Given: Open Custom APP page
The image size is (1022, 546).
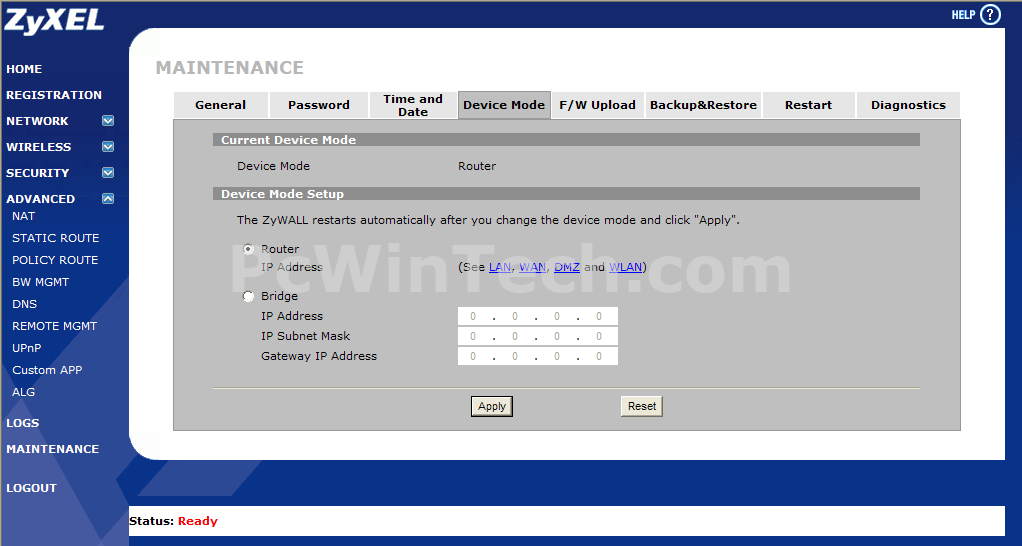Looking at the screenshot, I should tap(47, 370).
